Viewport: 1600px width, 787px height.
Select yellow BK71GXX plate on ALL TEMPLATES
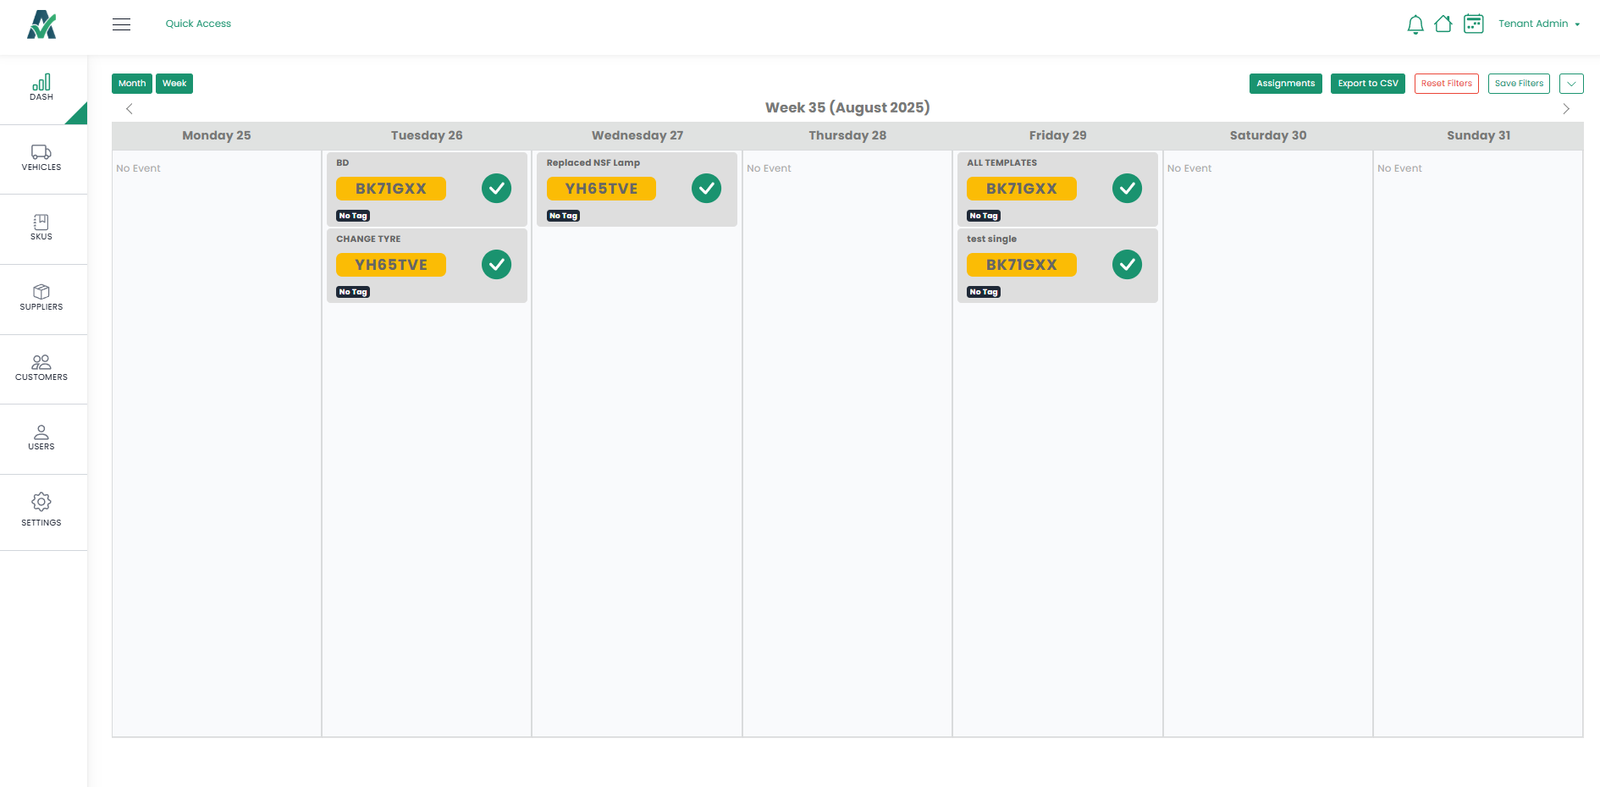[x=1021, y=188]
